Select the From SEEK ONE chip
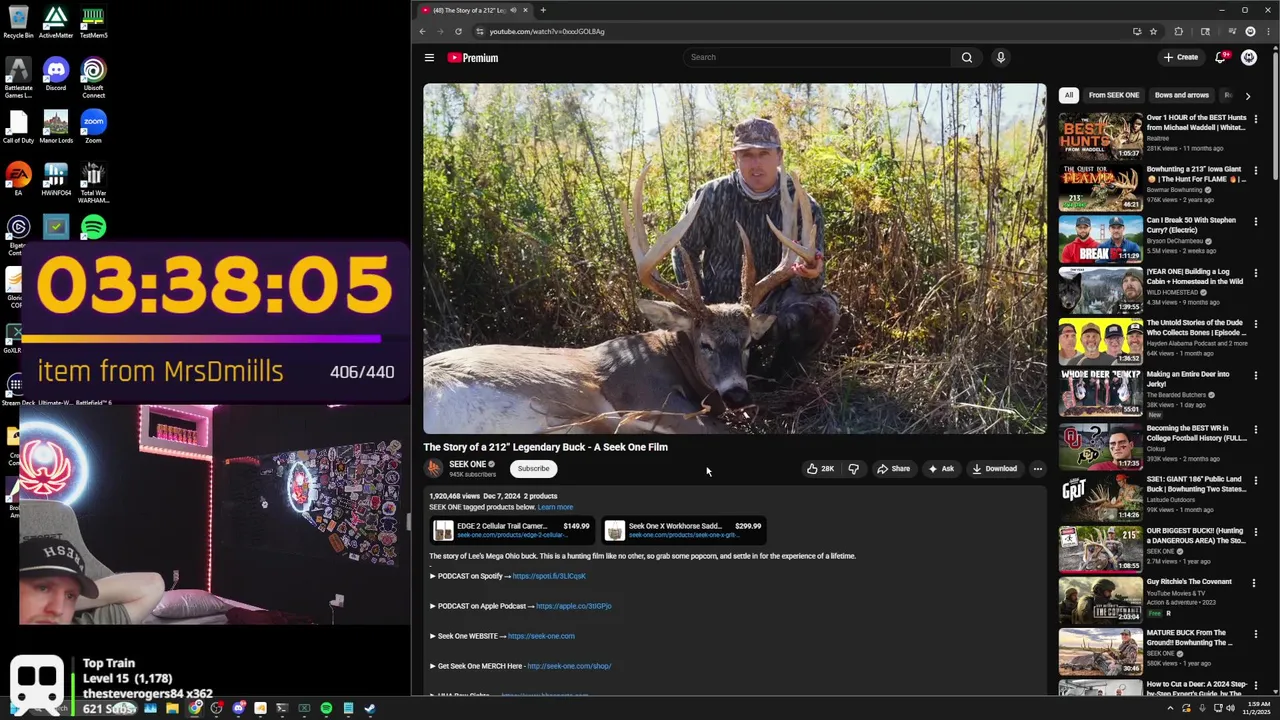The image size is (1280, 720). tap(1113, 95)
